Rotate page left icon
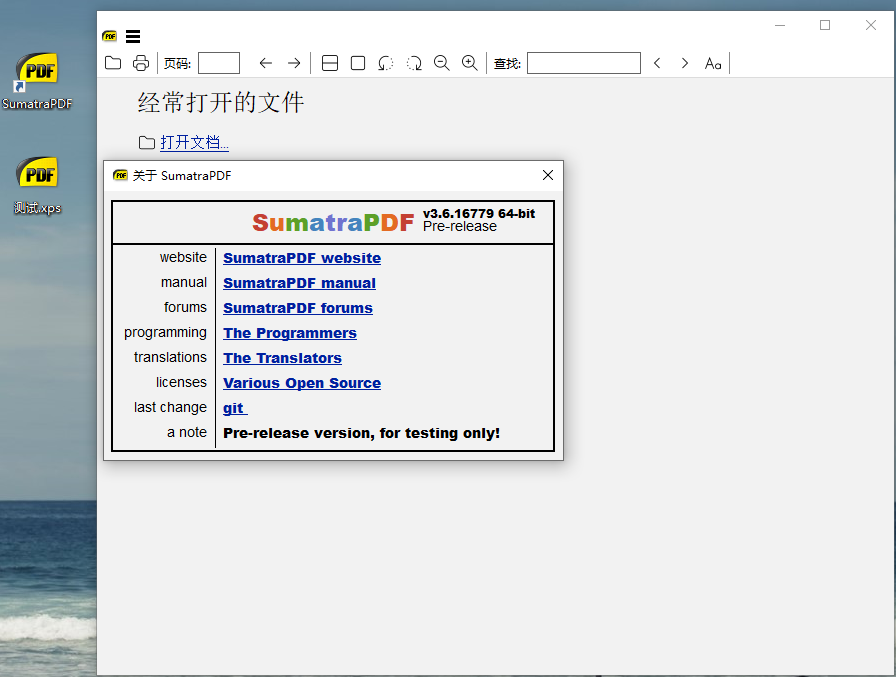 386,63
